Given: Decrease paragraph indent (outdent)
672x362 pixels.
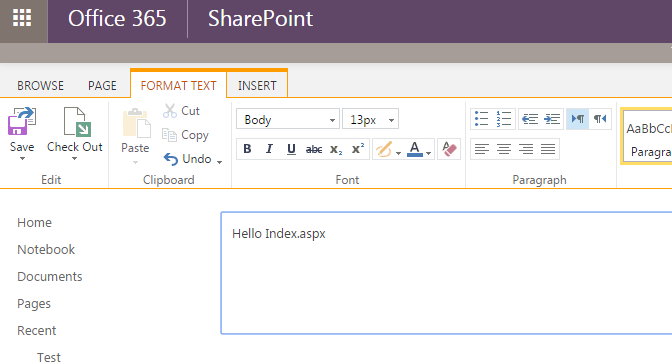Looking at the screenshot, I should (530, 119).
